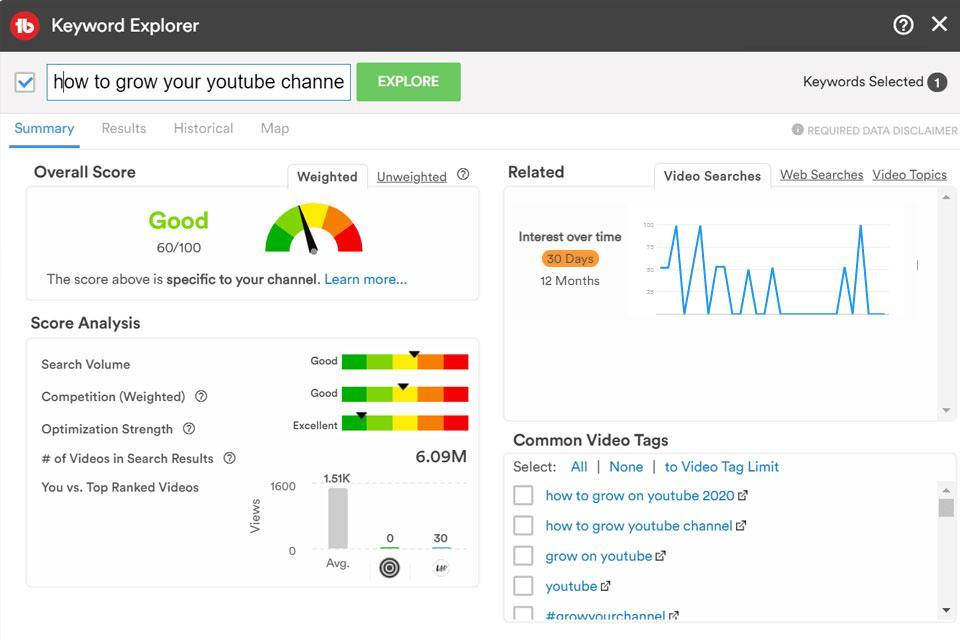Check the 'how to grow youtube channel' tag
Viewport: 960px width, 640px height.
[x=523, y=525]
